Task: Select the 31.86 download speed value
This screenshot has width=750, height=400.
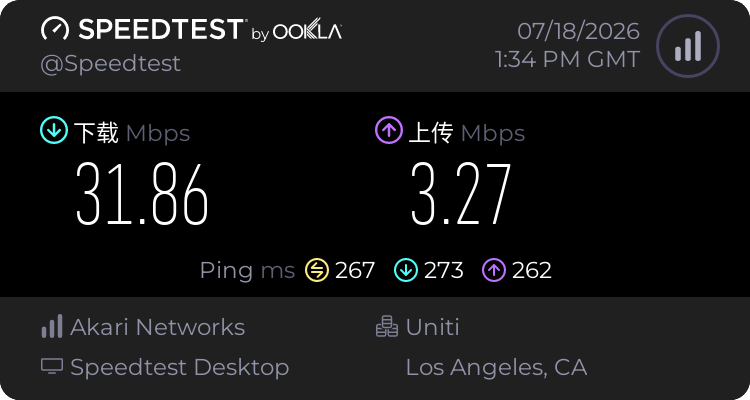Action: click(x=142, y=194)
